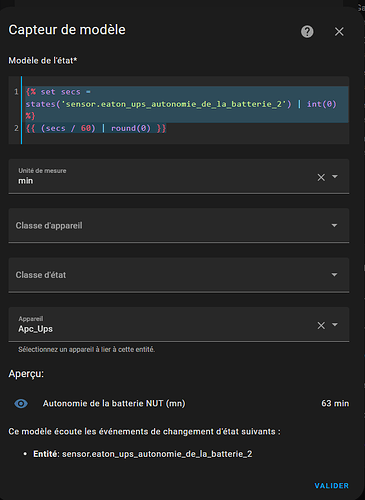Open the help question mark icon
Screen dimensions: 365x500
(x=307, y=32)
